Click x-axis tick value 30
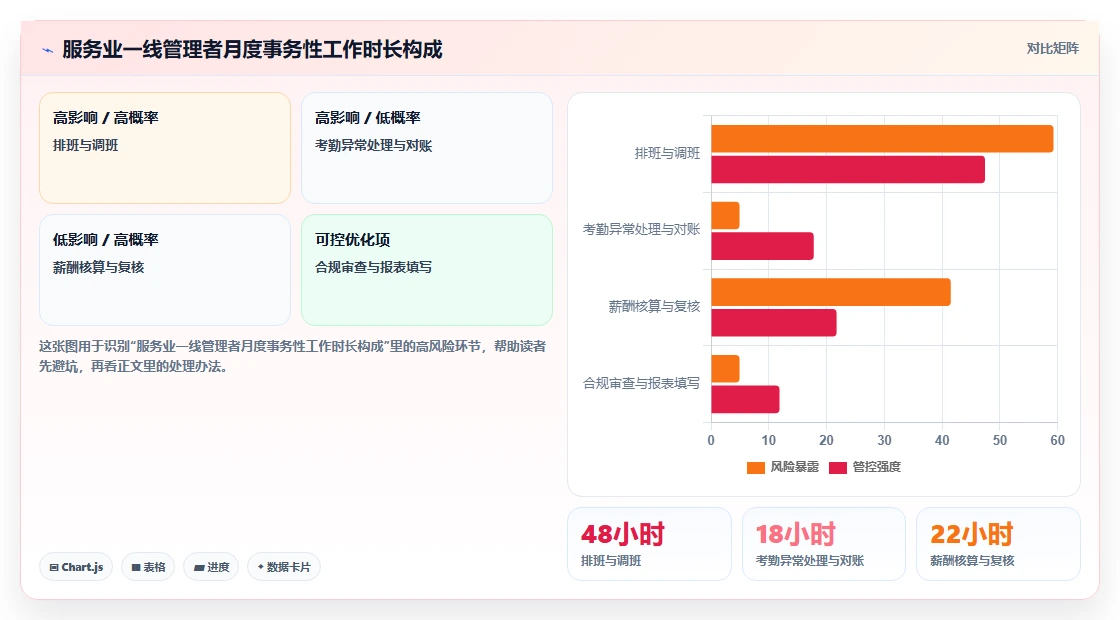This screenshot has height=620, width=1120. tap(884, 441)
